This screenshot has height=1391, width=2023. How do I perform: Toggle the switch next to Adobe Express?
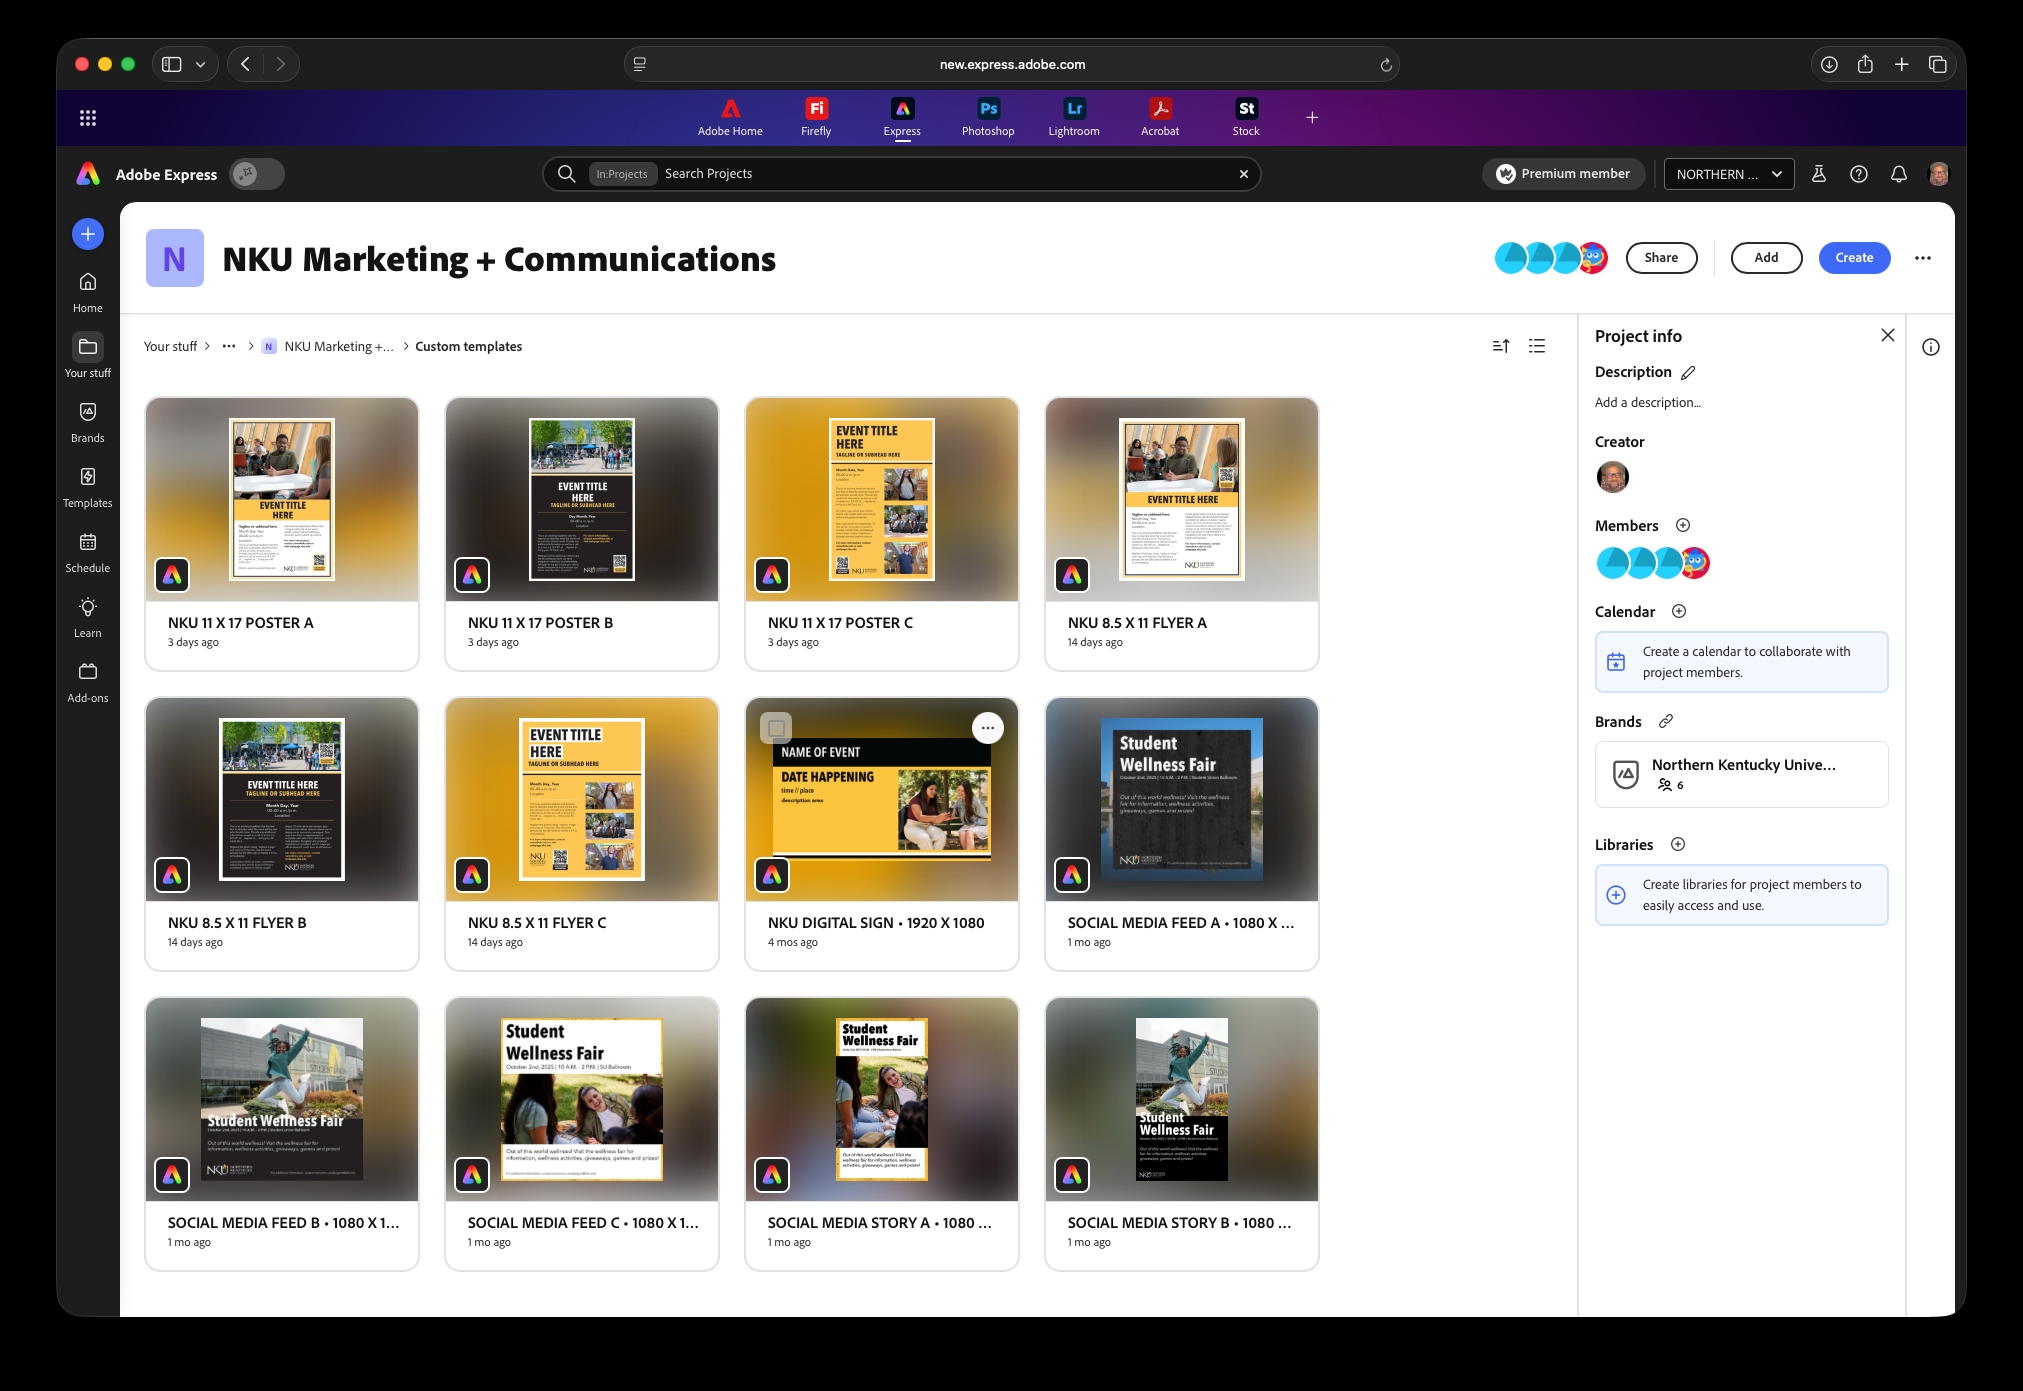pyautogui.click(x=257, y=174)
